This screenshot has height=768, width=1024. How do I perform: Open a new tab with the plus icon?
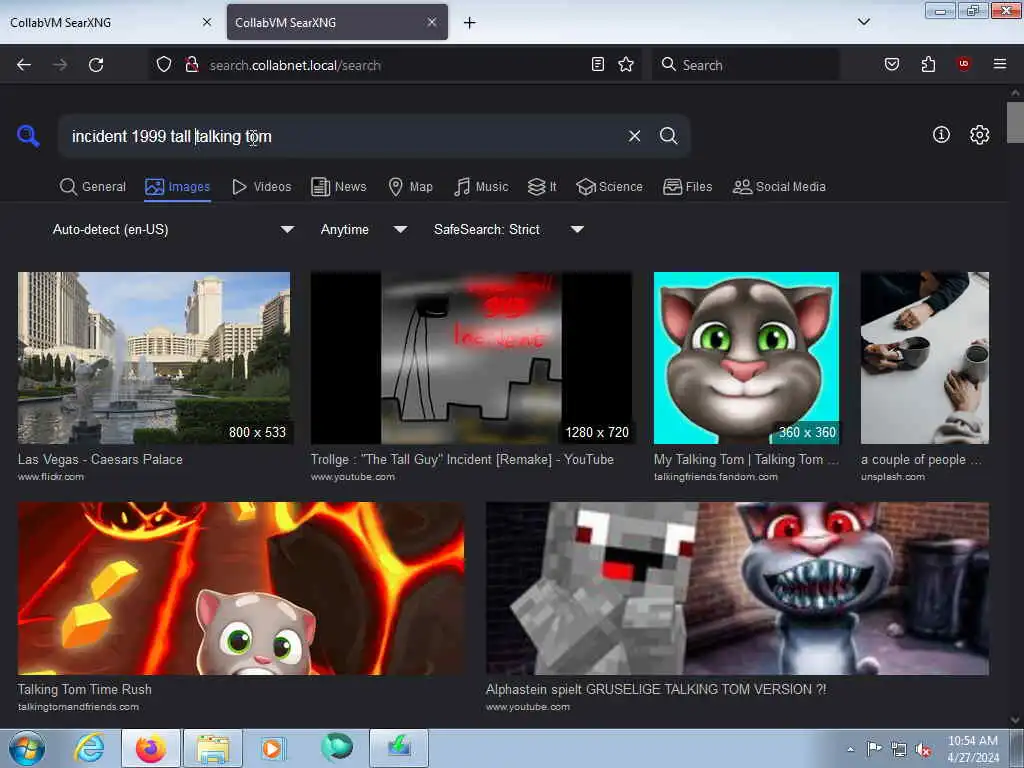[470, 23]
